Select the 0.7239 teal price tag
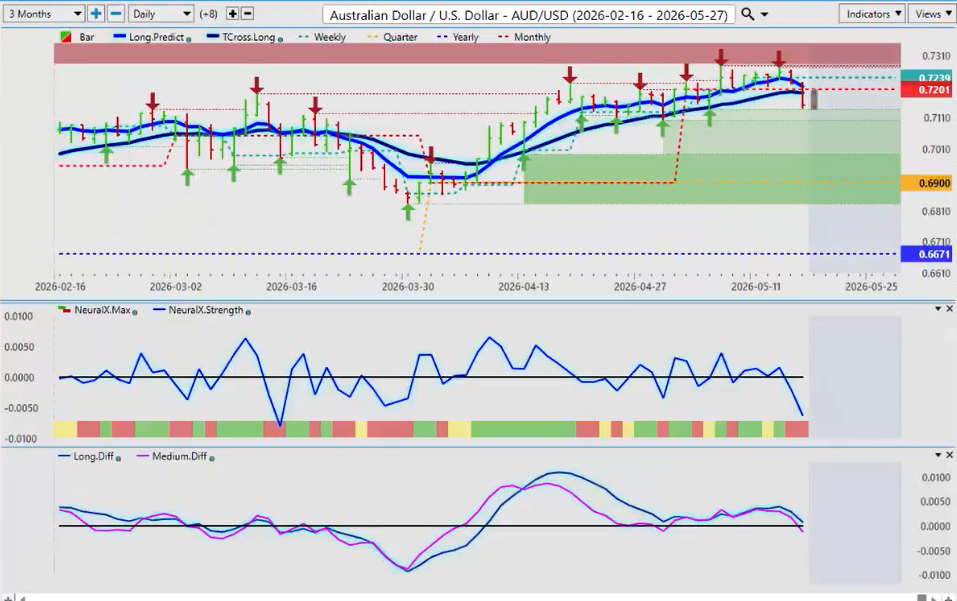Image resolution: width=957 pixels, height=601 pixels. (926, 77)
